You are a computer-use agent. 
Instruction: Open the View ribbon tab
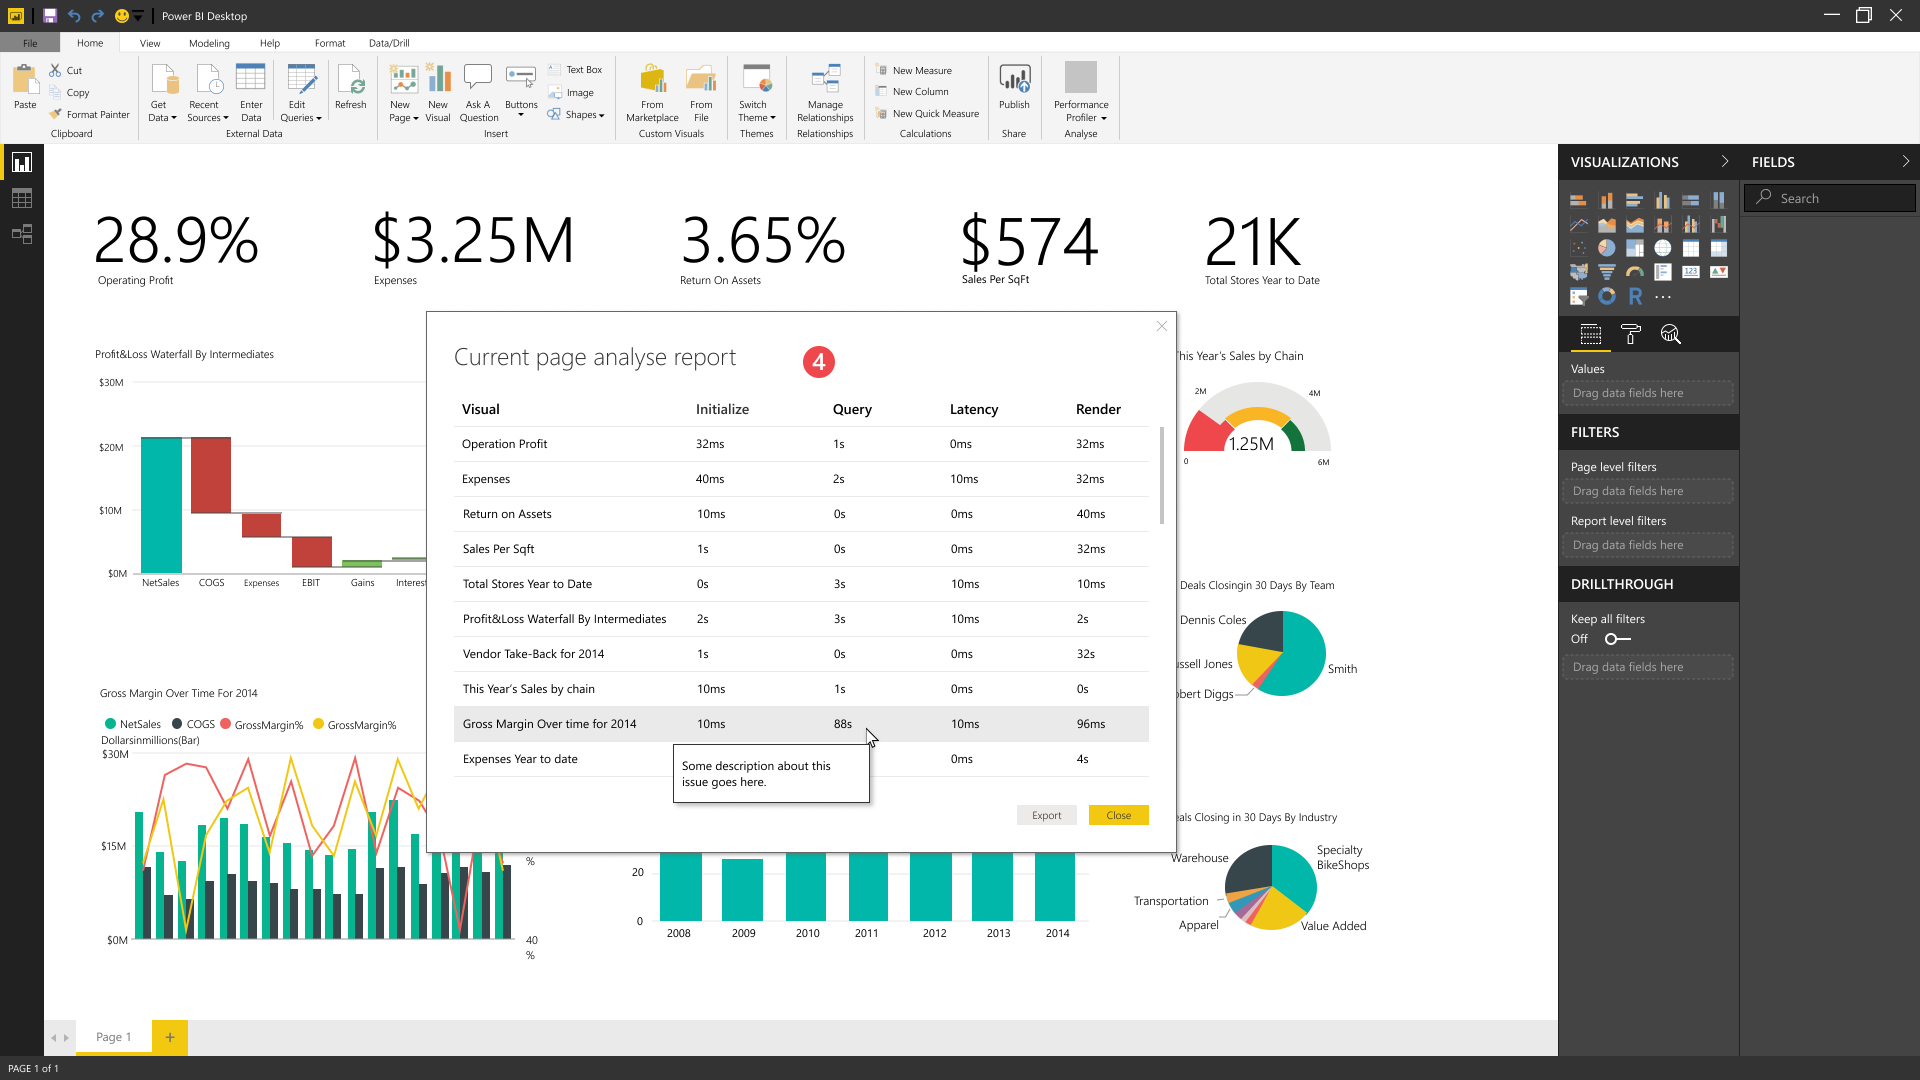coord(150,43)
